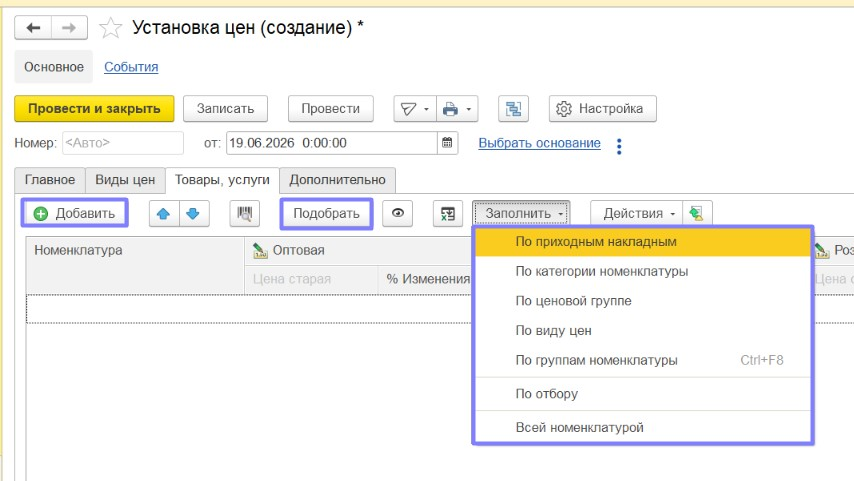854x481 pixels.
Task: Select По группам номенклатуры menu item
Action: coord(643,360)
